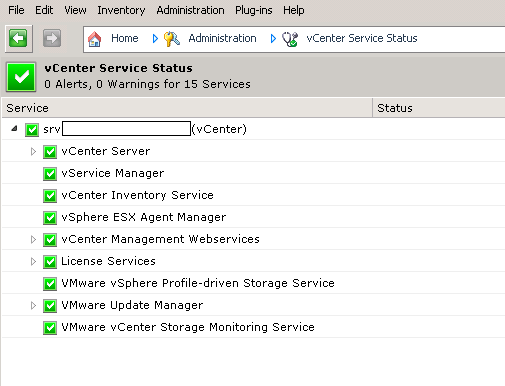
Task: Click green check icon for VMware Update Manager
Action: (50, 306)
